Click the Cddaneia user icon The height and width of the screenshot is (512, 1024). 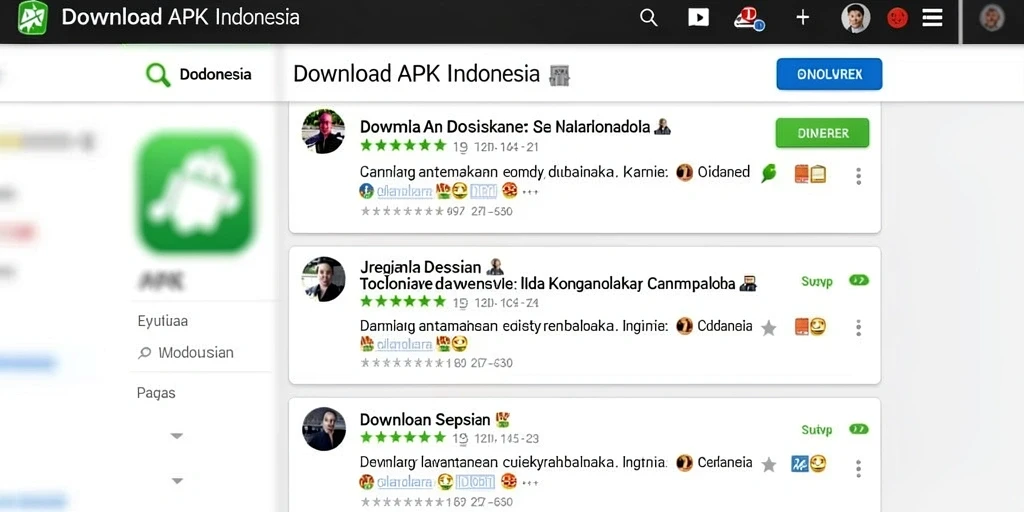(x=684, y=326)
